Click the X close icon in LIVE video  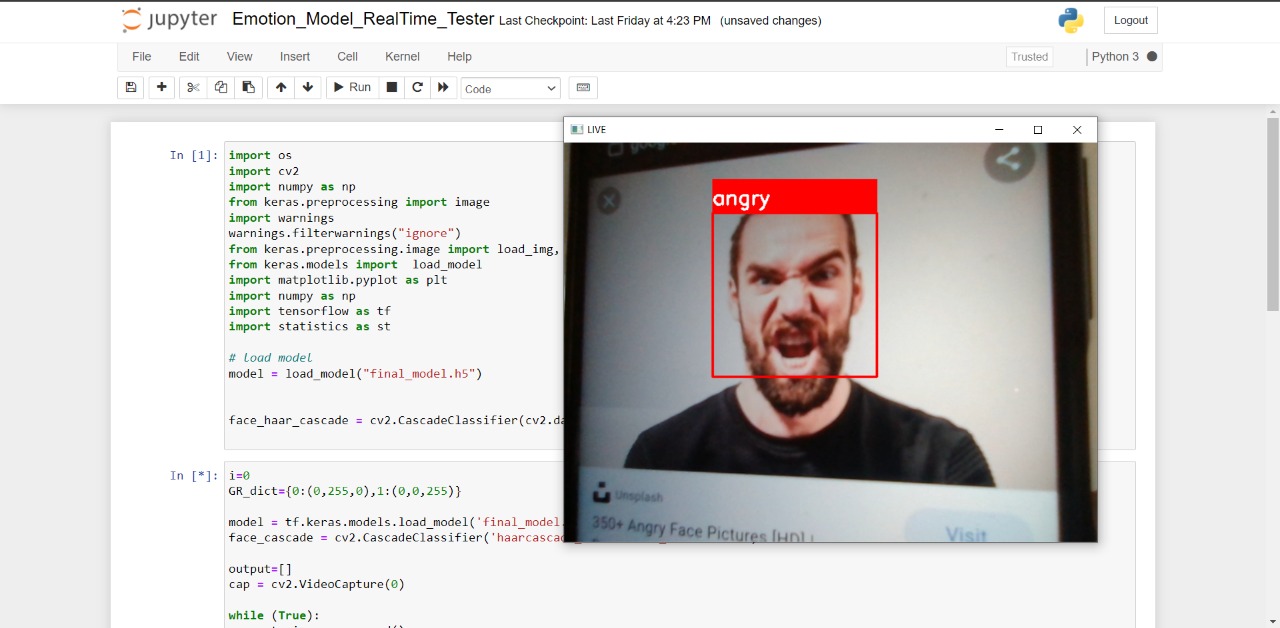point(608,202)
